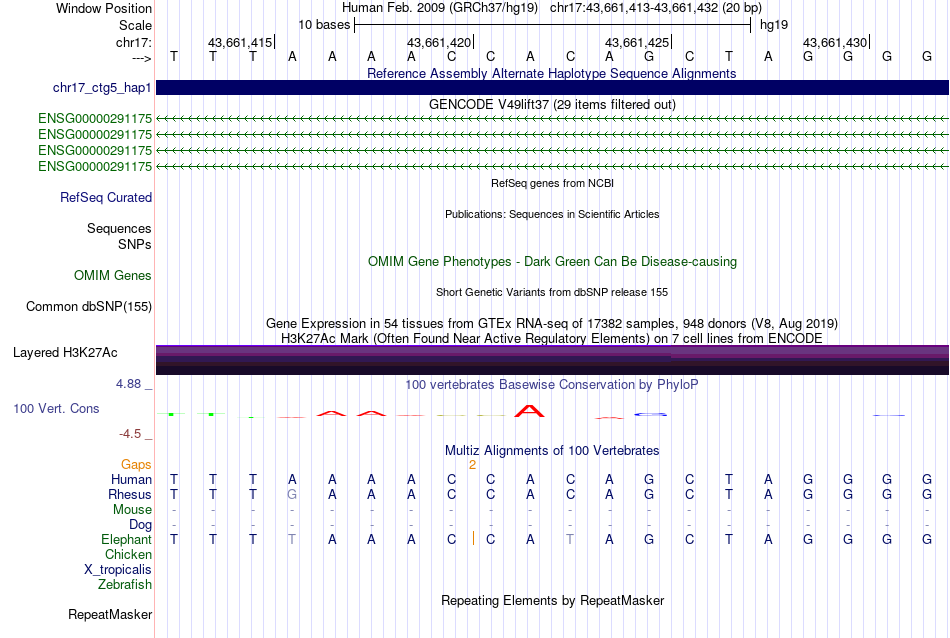Click the 43,661,415 coordinate marker
The width and height of the screenshot is (950, 638).
point(240,42)
